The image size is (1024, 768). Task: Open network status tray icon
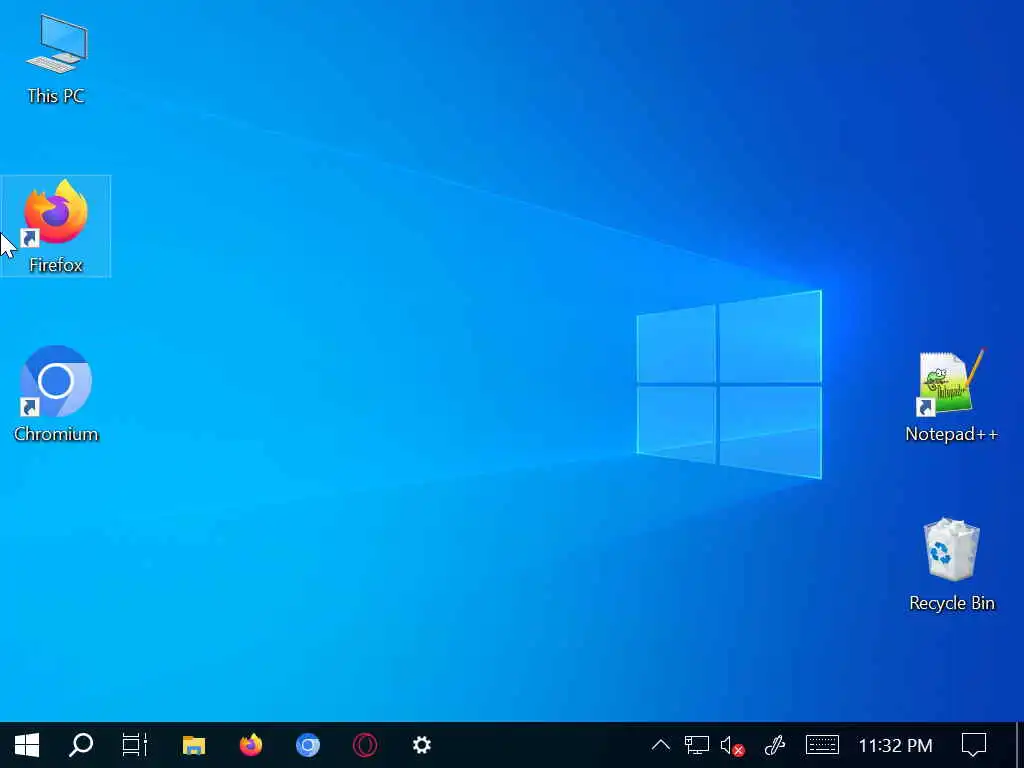click(x=696, y=745)
